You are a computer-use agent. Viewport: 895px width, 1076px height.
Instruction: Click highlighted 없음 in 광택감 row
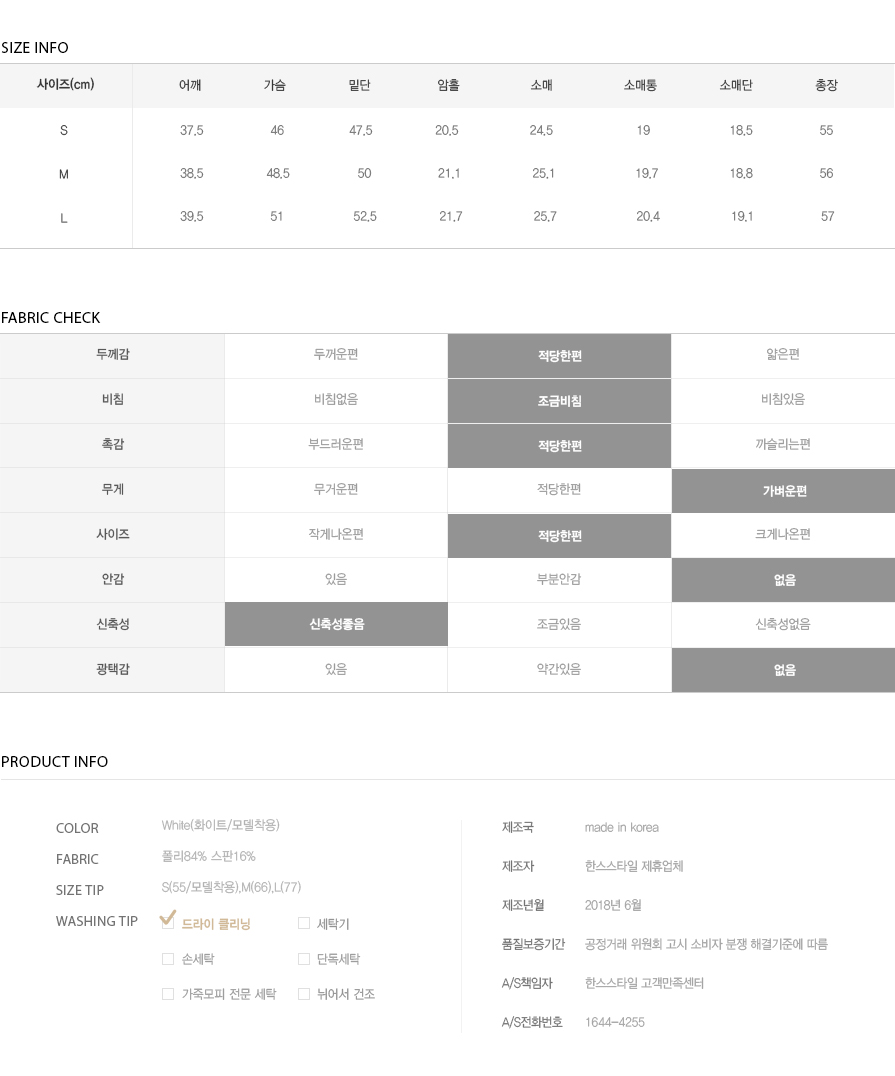coord(784,670)
